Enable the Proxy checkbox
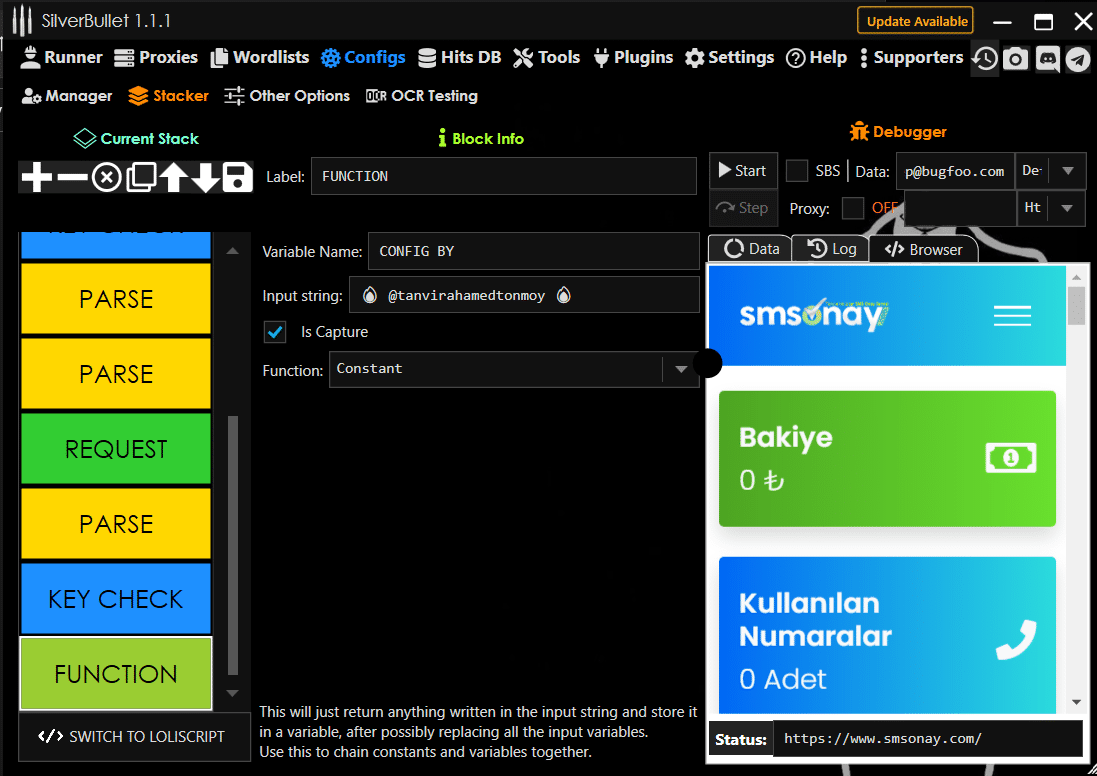The image size is (1097, 776). [x=853, y=208]
